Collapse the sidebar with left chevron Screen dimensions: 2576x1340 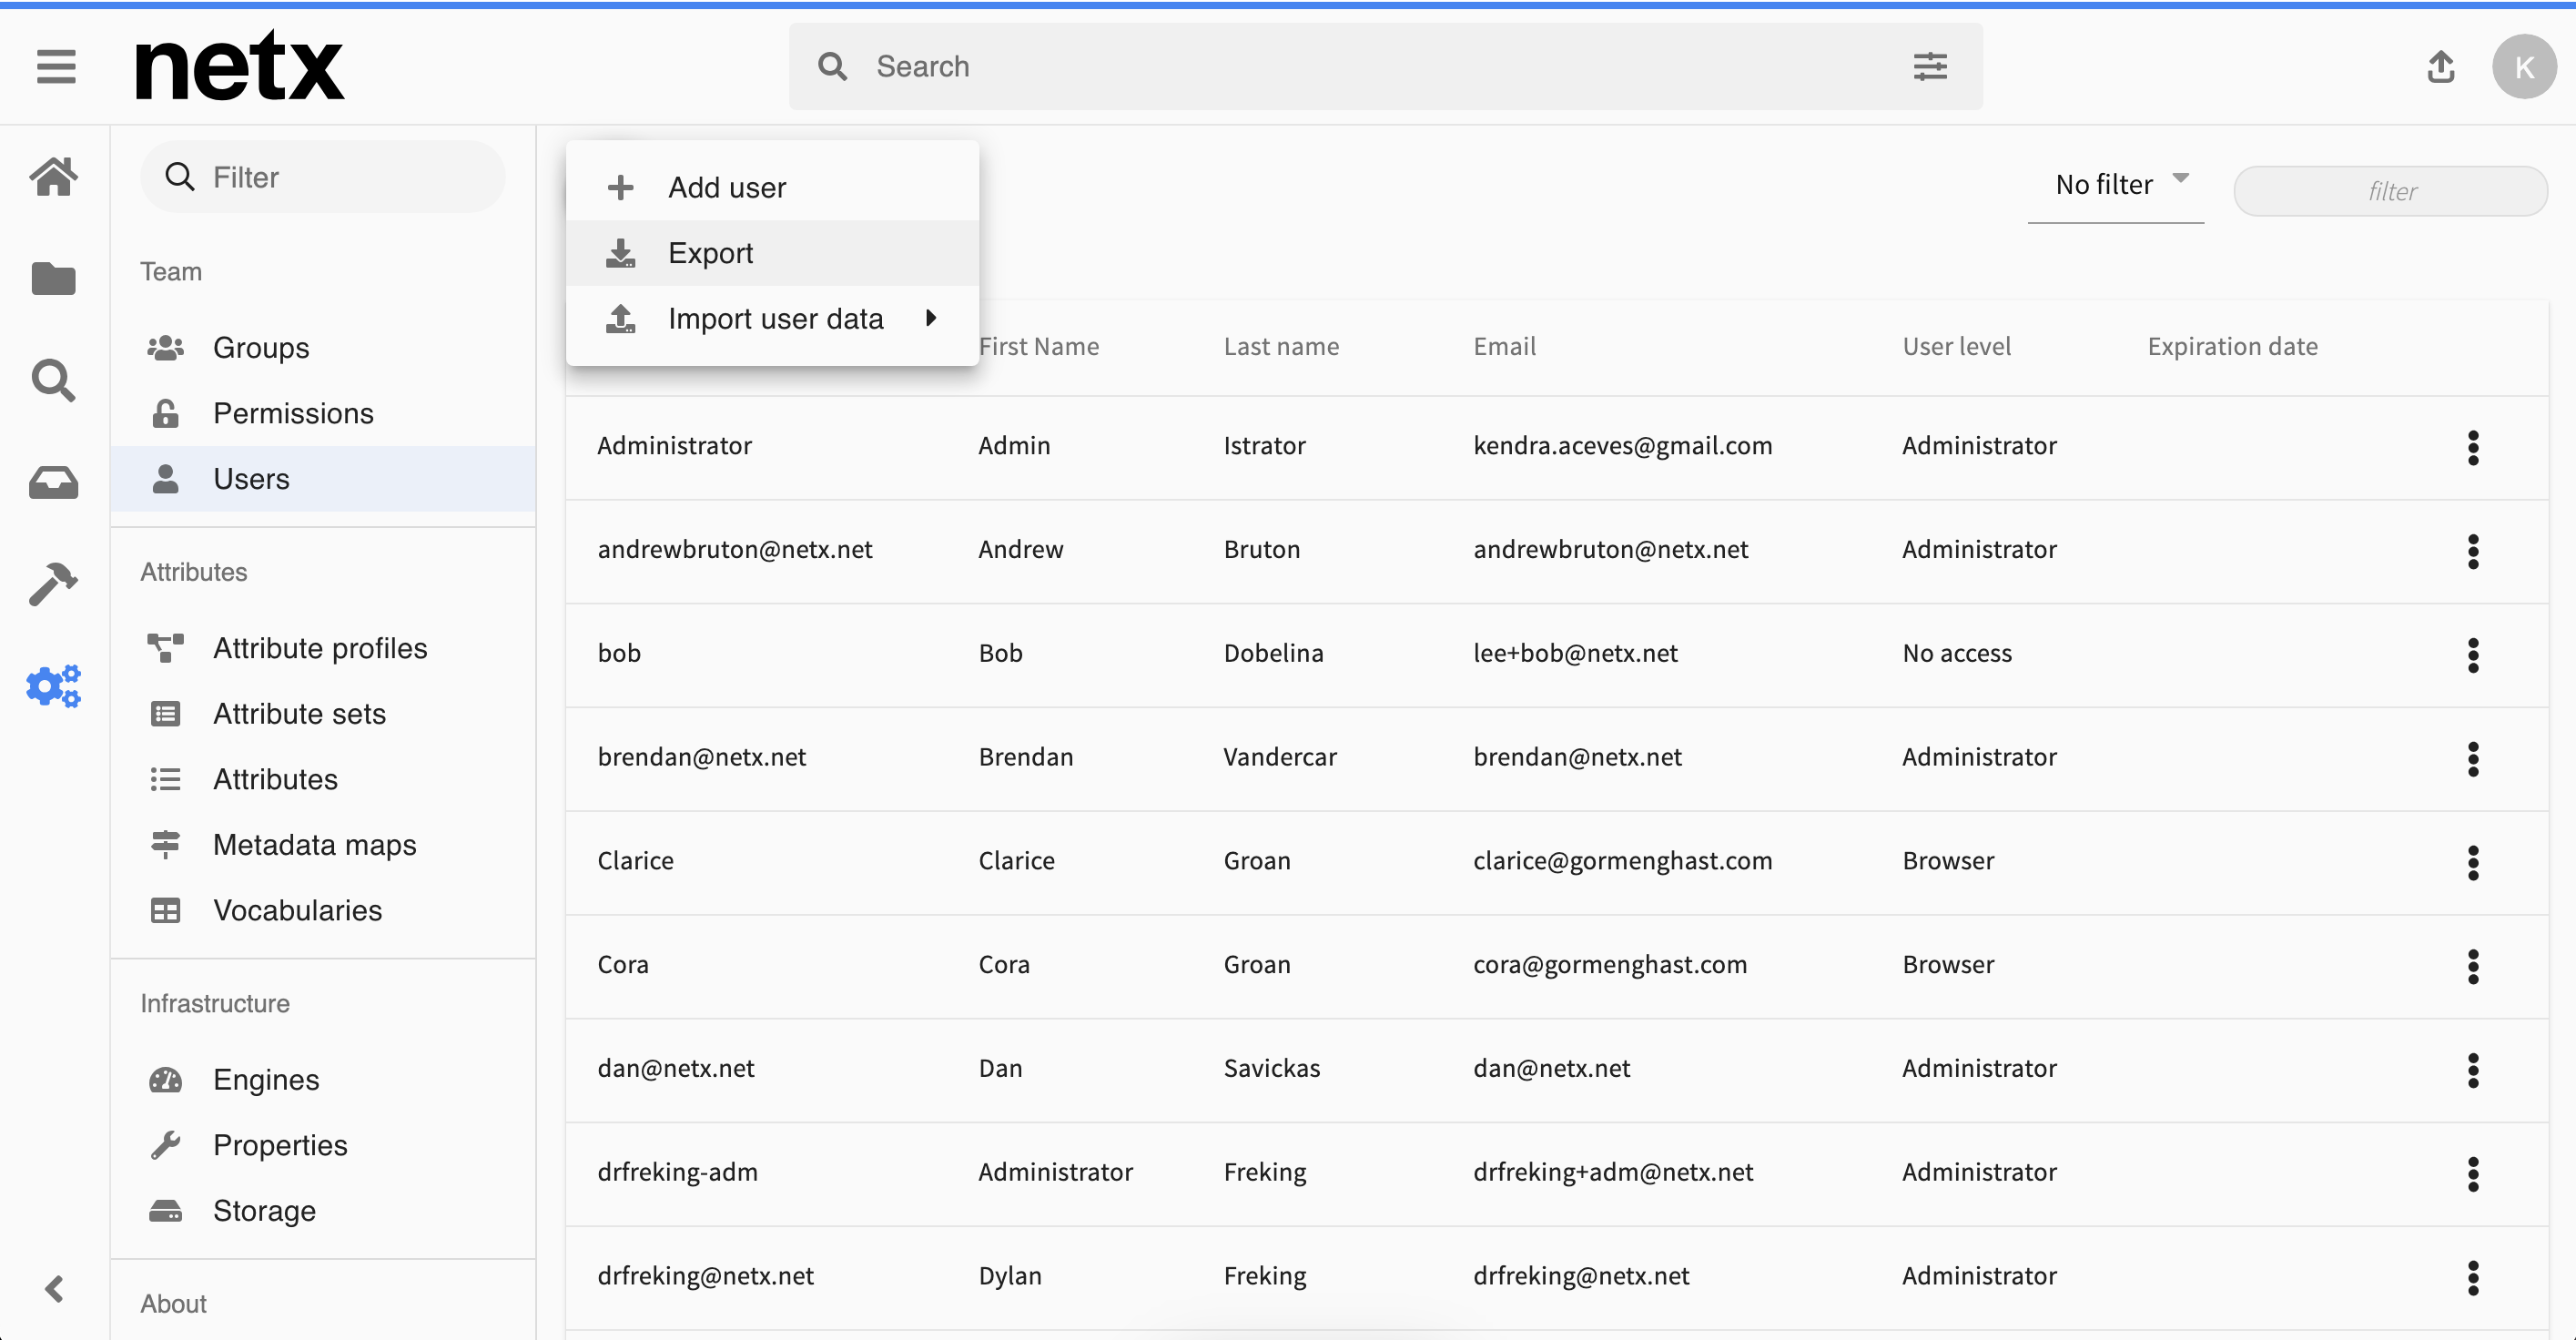point(54,1289)
